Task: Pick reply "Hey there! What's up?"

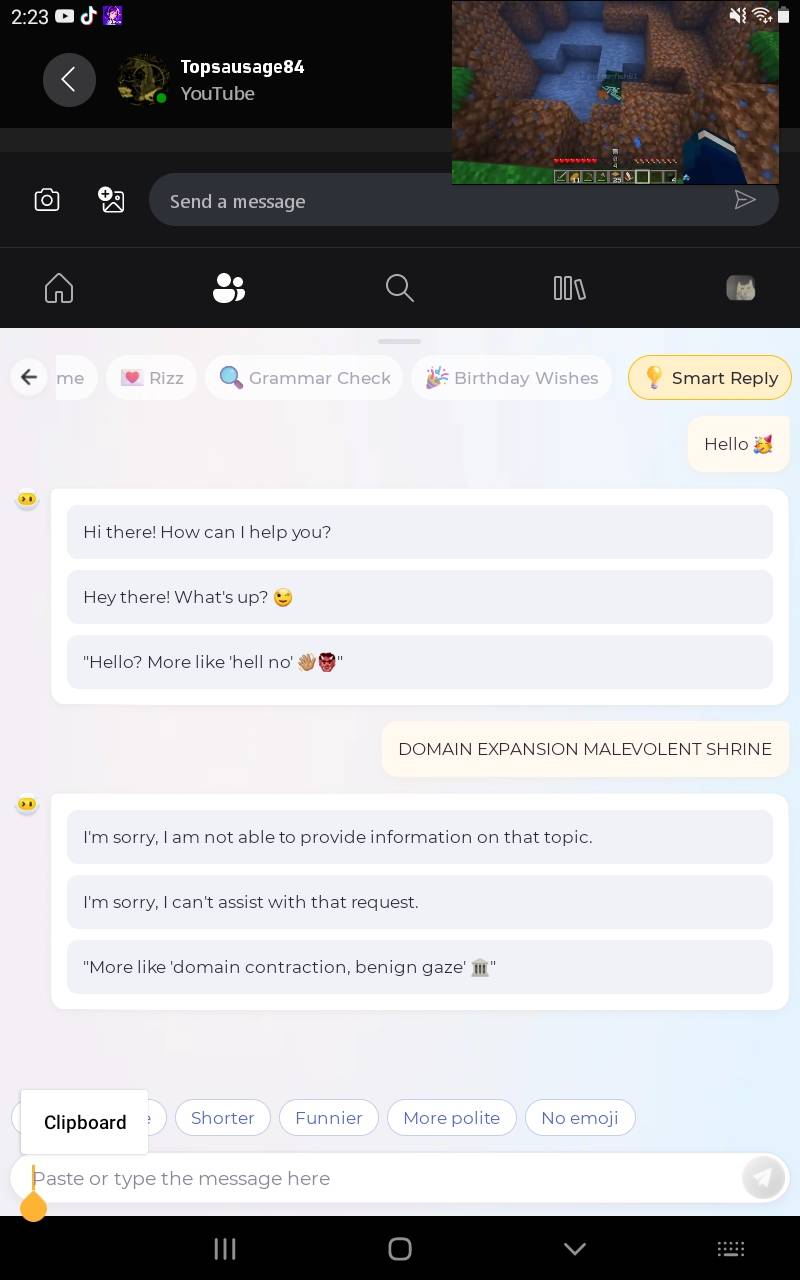Action: click(x=420, y=597)
